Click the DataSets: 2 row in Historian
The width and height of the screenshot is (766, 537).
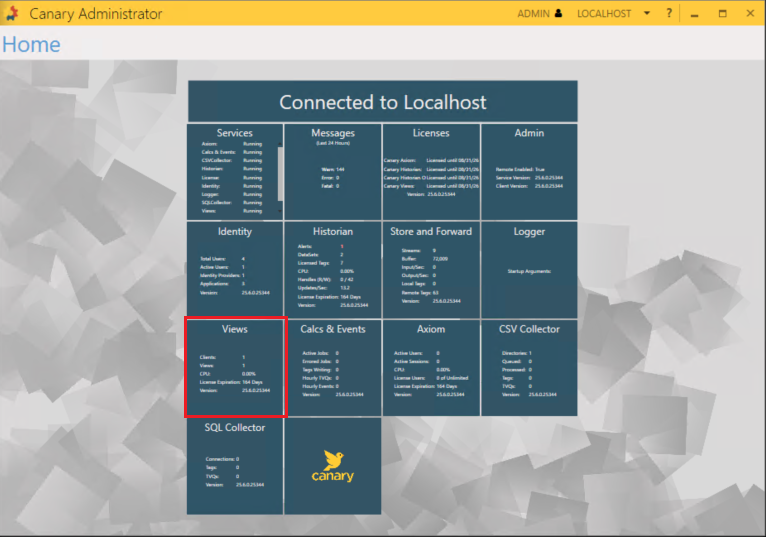point(320,255)
